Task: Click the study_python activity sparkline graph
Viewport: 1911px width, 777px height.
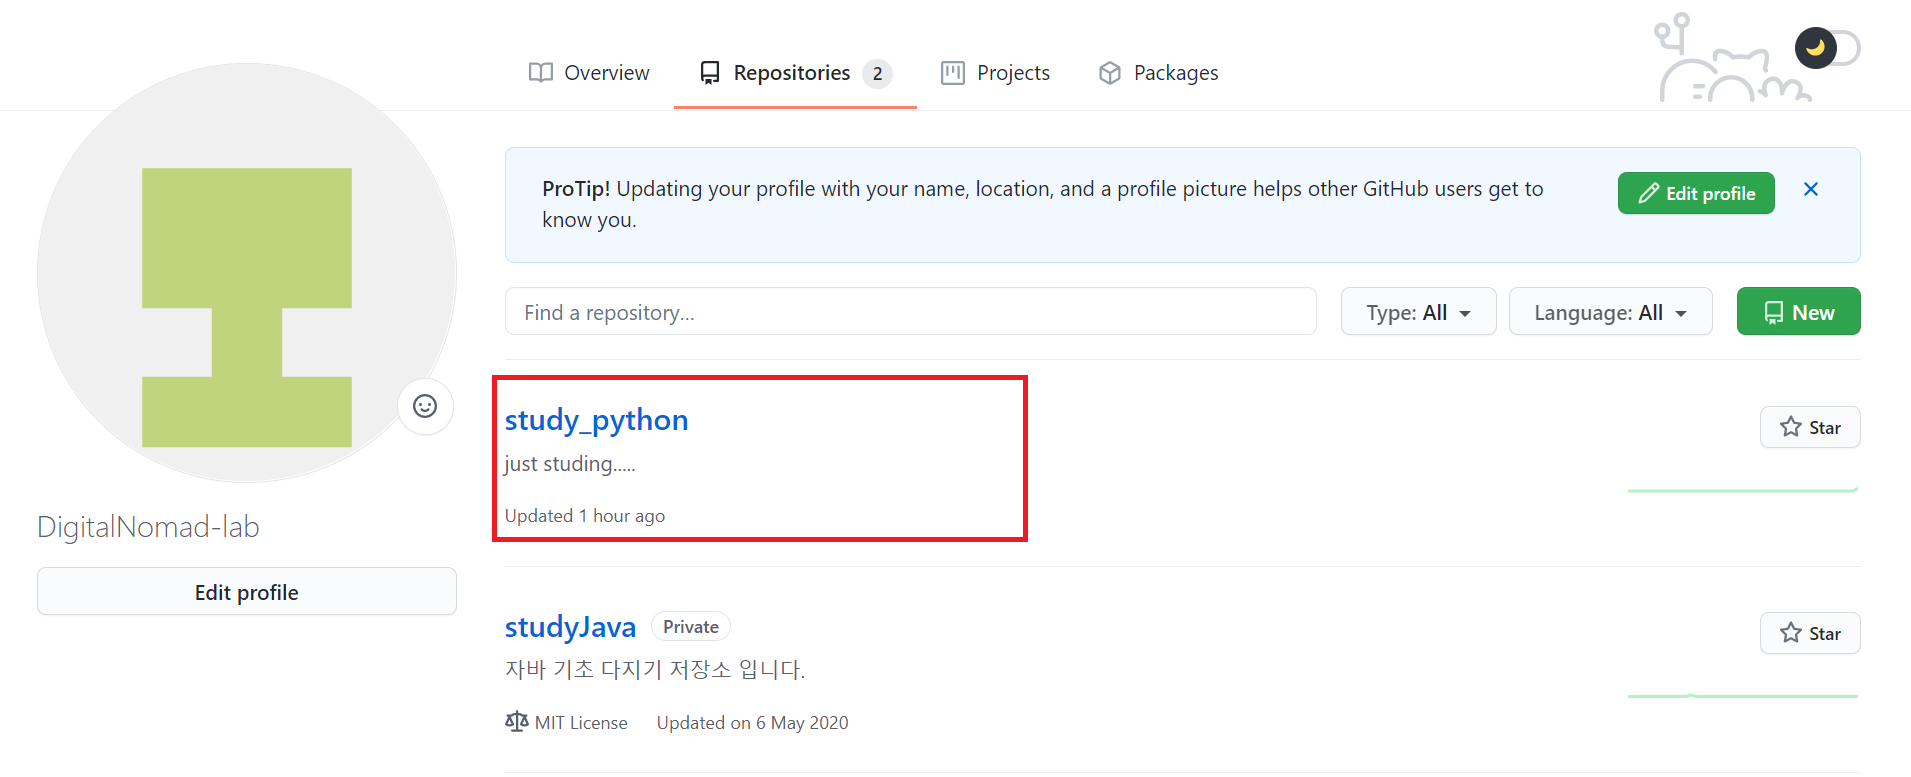Action: (x=1742, y=490)
